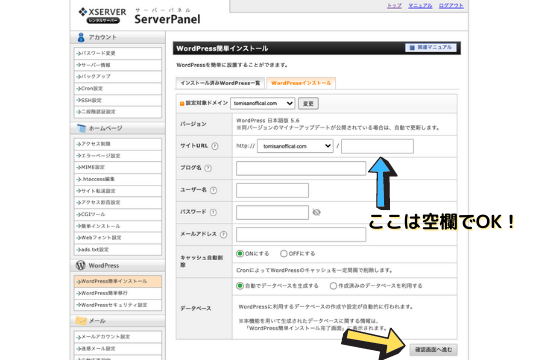Select 作成済みのデータベースを利用する radio option
This screenshot has height=360, width=542.
pyautogui.click(x=333, y=286)
